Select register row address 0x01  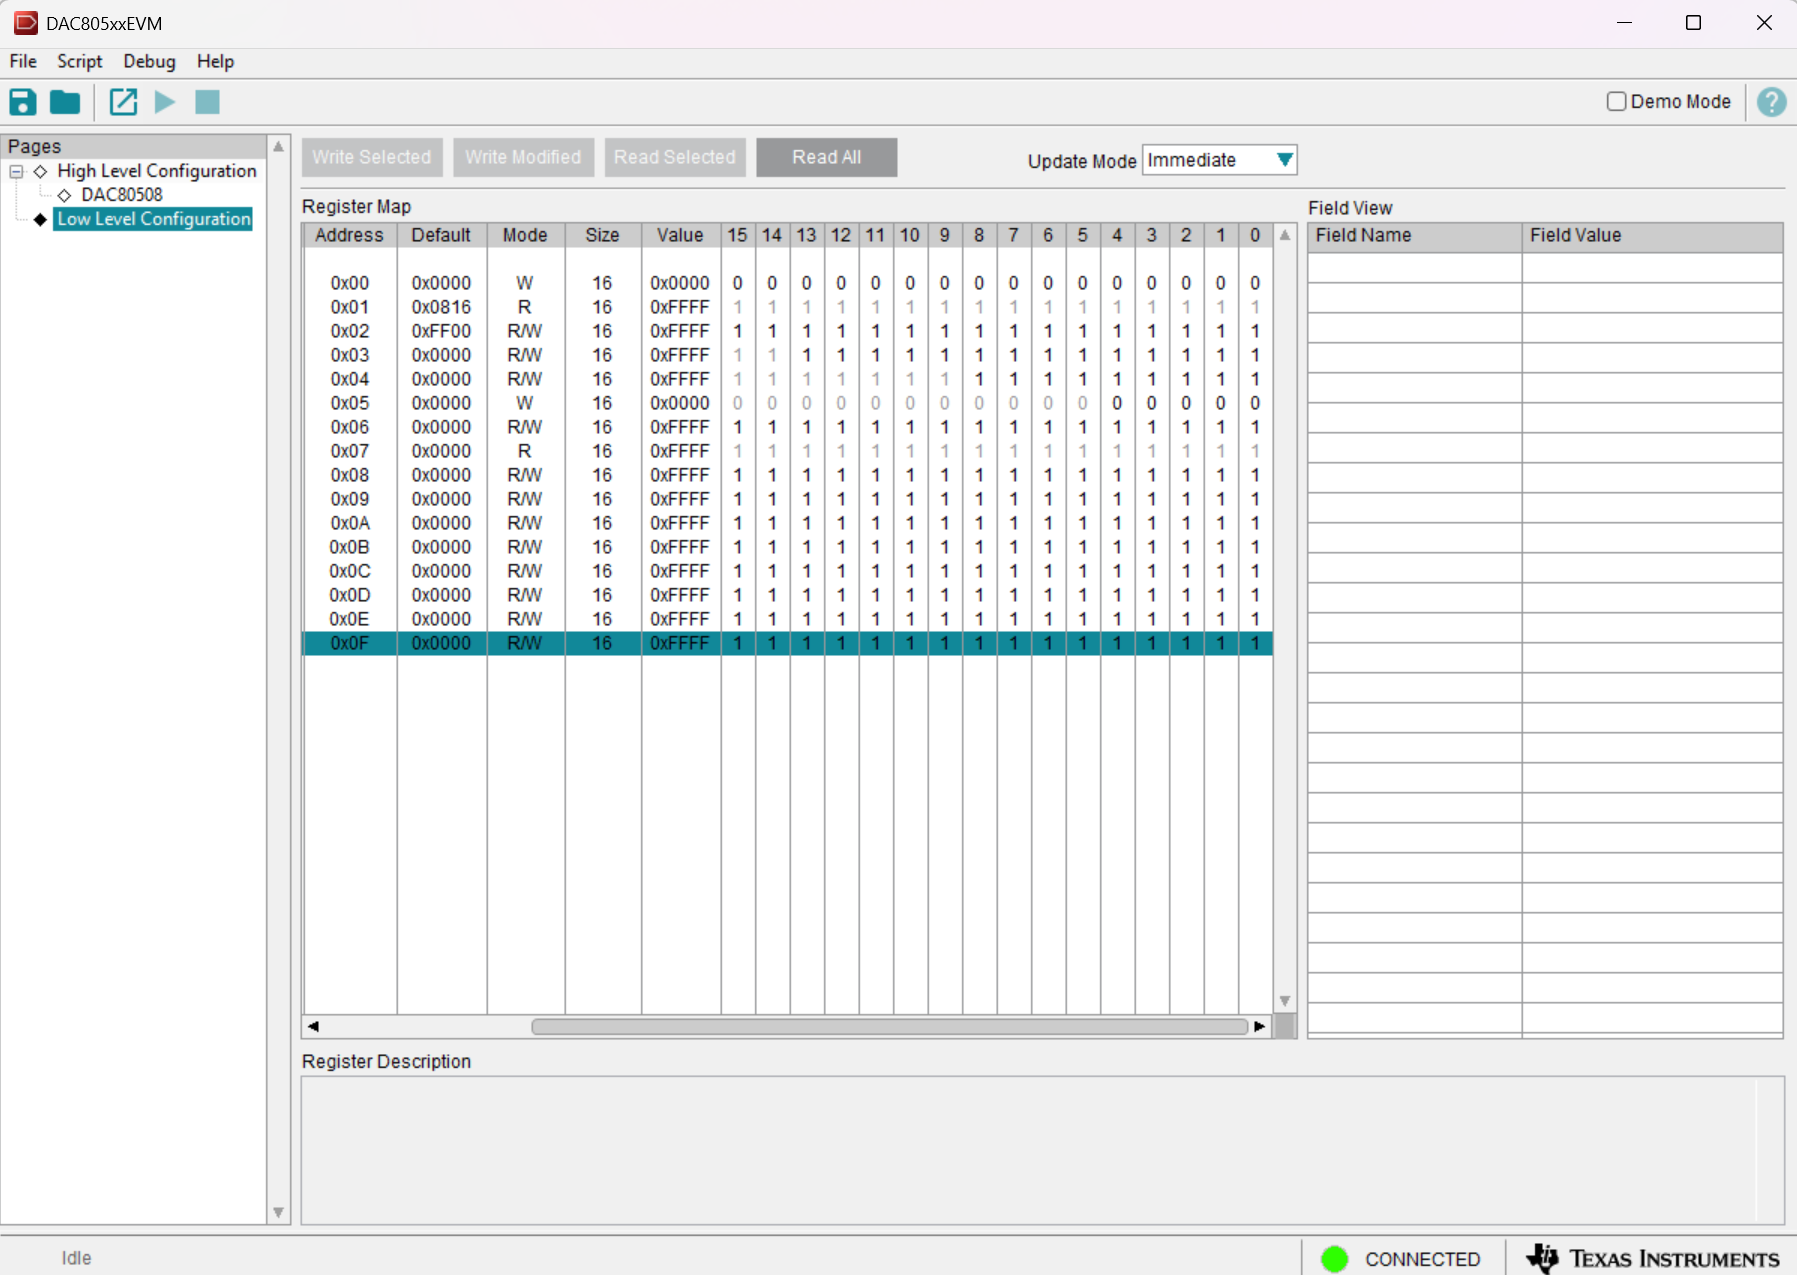[x=787, y=307]
